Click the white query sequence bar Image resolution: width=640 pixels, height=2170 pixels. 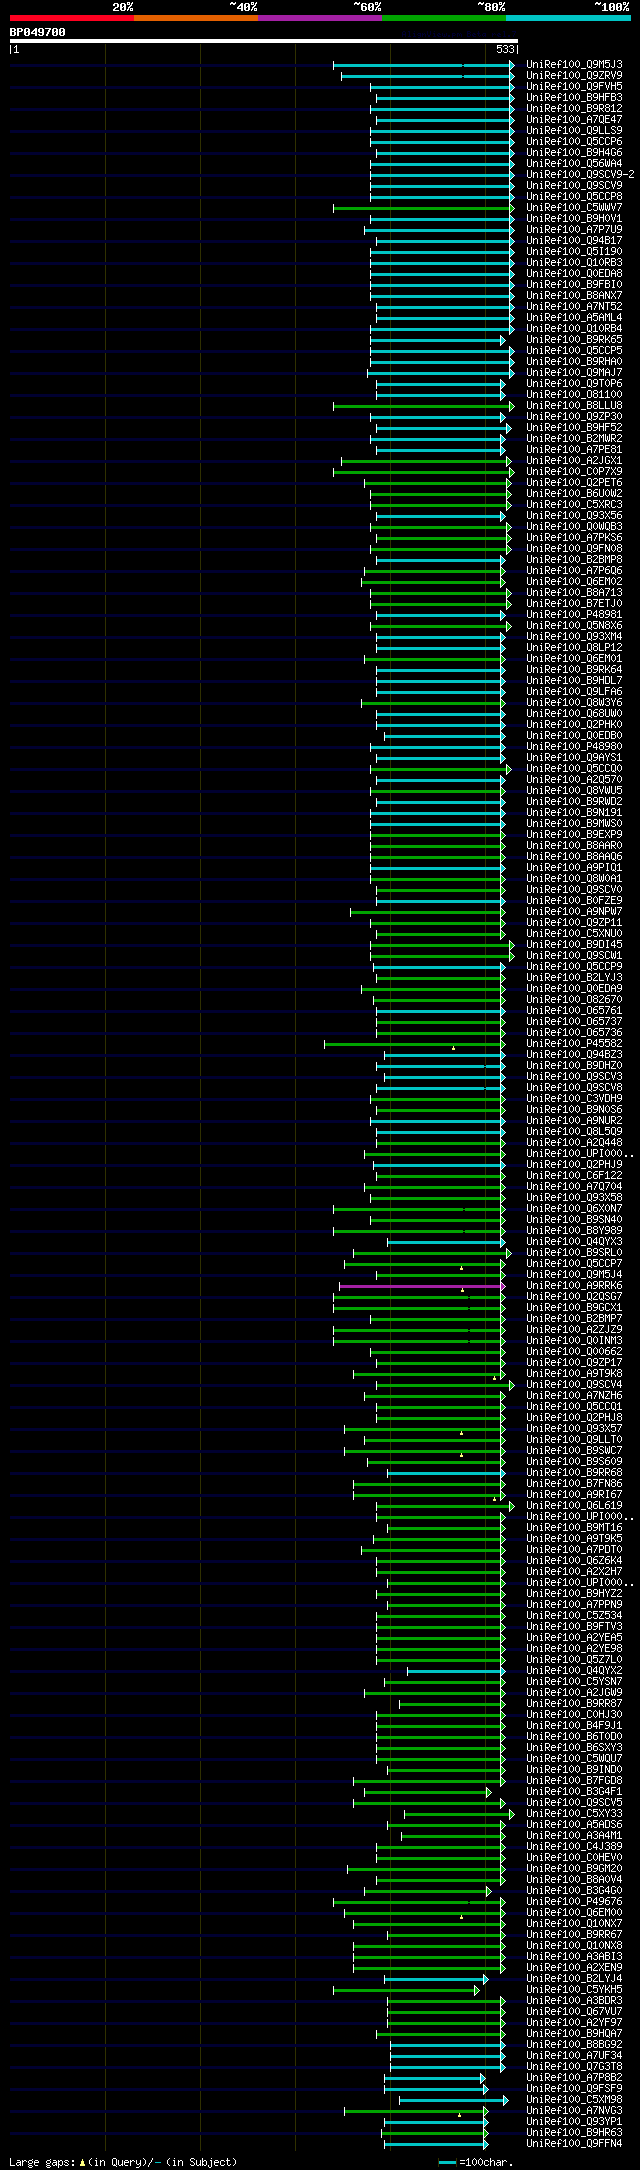click(x=264, y=41)
